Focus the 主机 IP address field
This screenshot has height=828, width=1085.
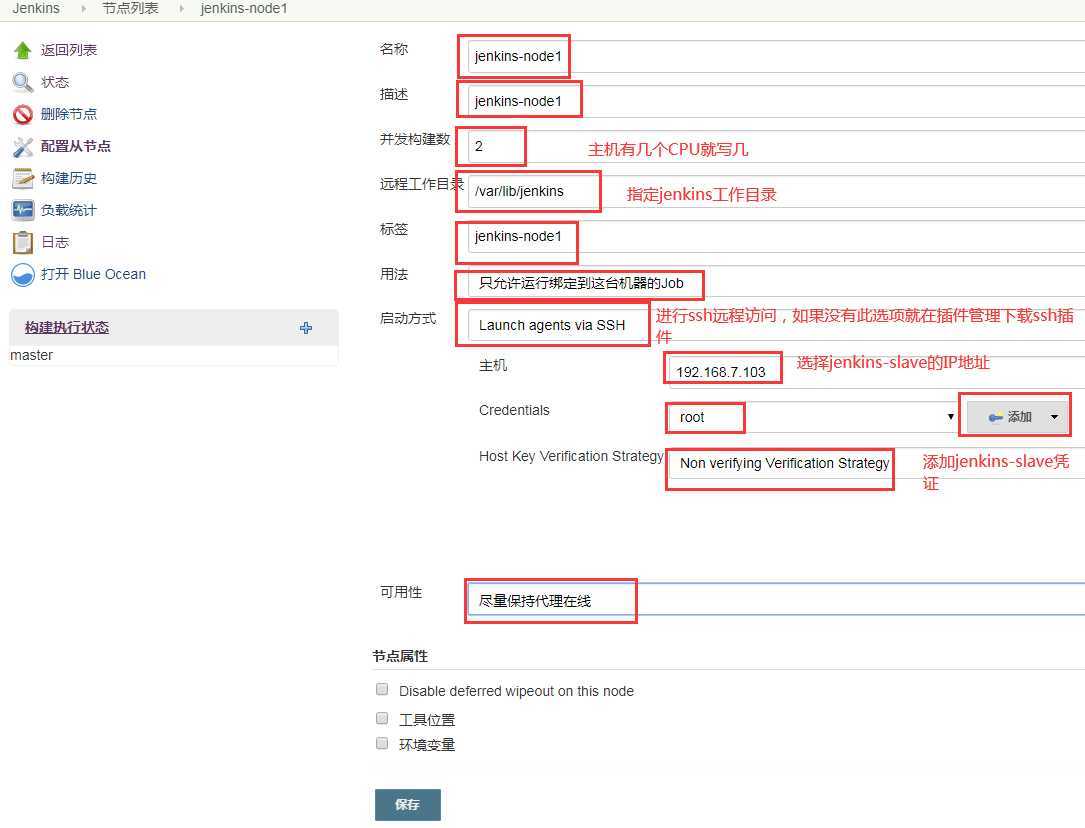point(877,371)
